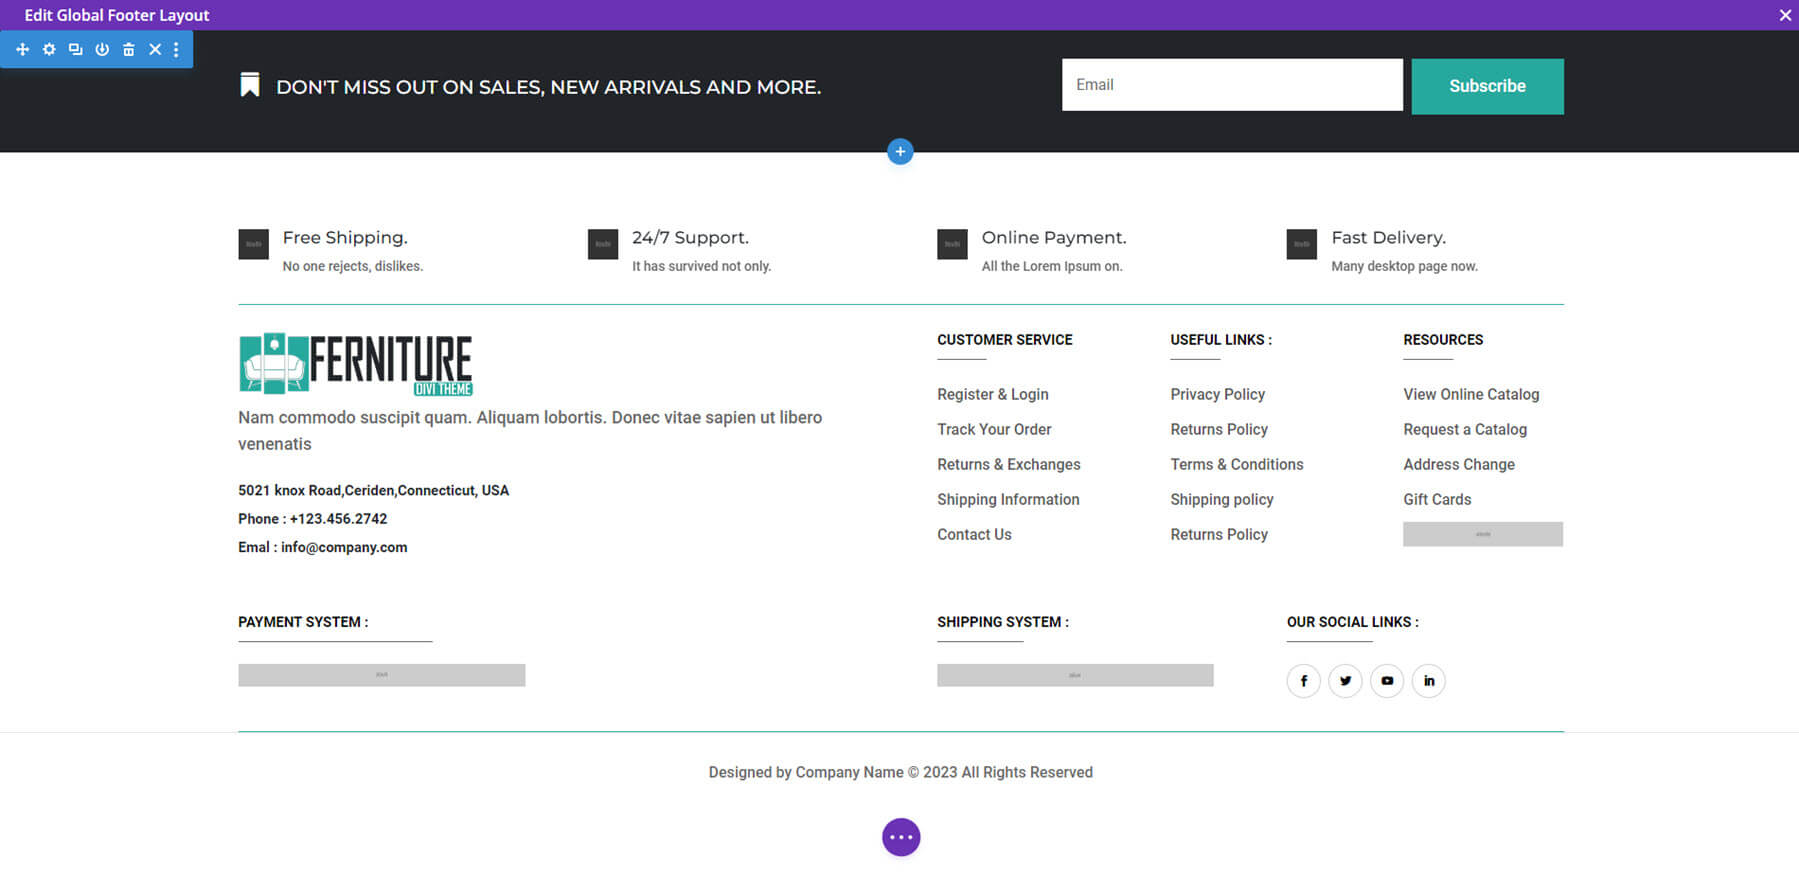Click the Email input field
This screenshot has height=877, width=1799.
[1231, 85]
